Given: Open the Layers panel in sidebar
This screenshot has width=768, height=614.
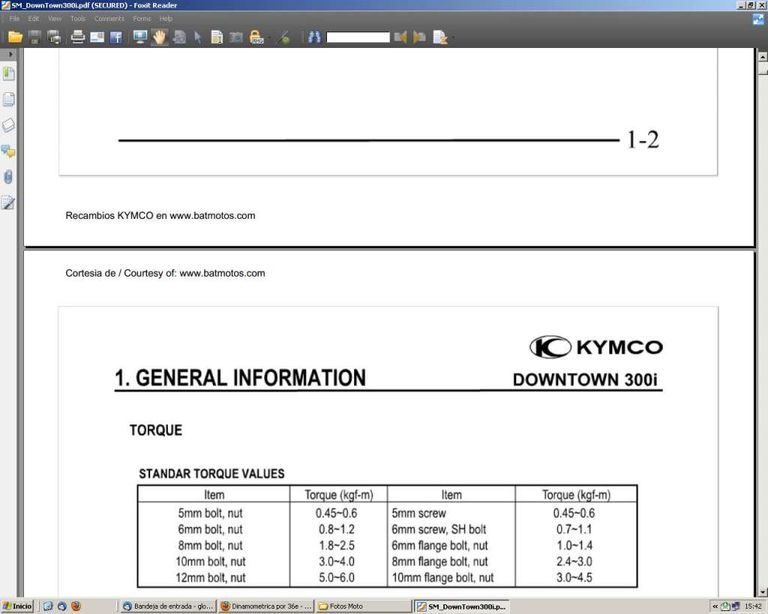Looking at the screenshot, I should [x=9, y=125].
